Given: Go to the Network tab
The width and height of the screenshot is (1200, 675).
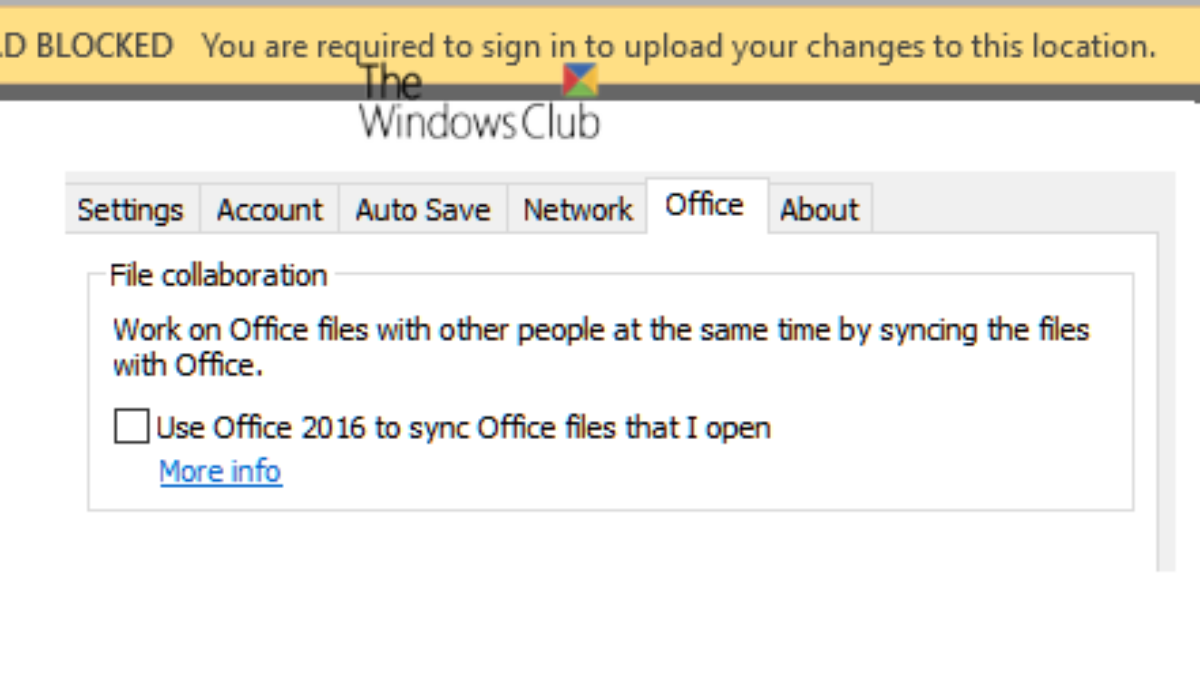Looking at the screenshot, I should coord(578,210).
